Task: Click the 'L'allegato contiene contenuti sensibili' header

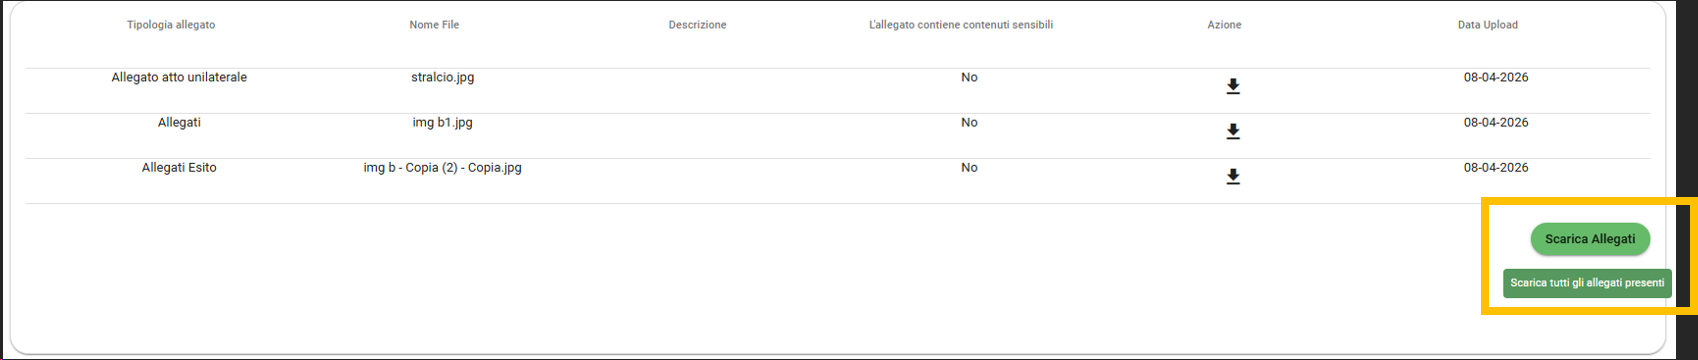Action: (x=961, y=25)
